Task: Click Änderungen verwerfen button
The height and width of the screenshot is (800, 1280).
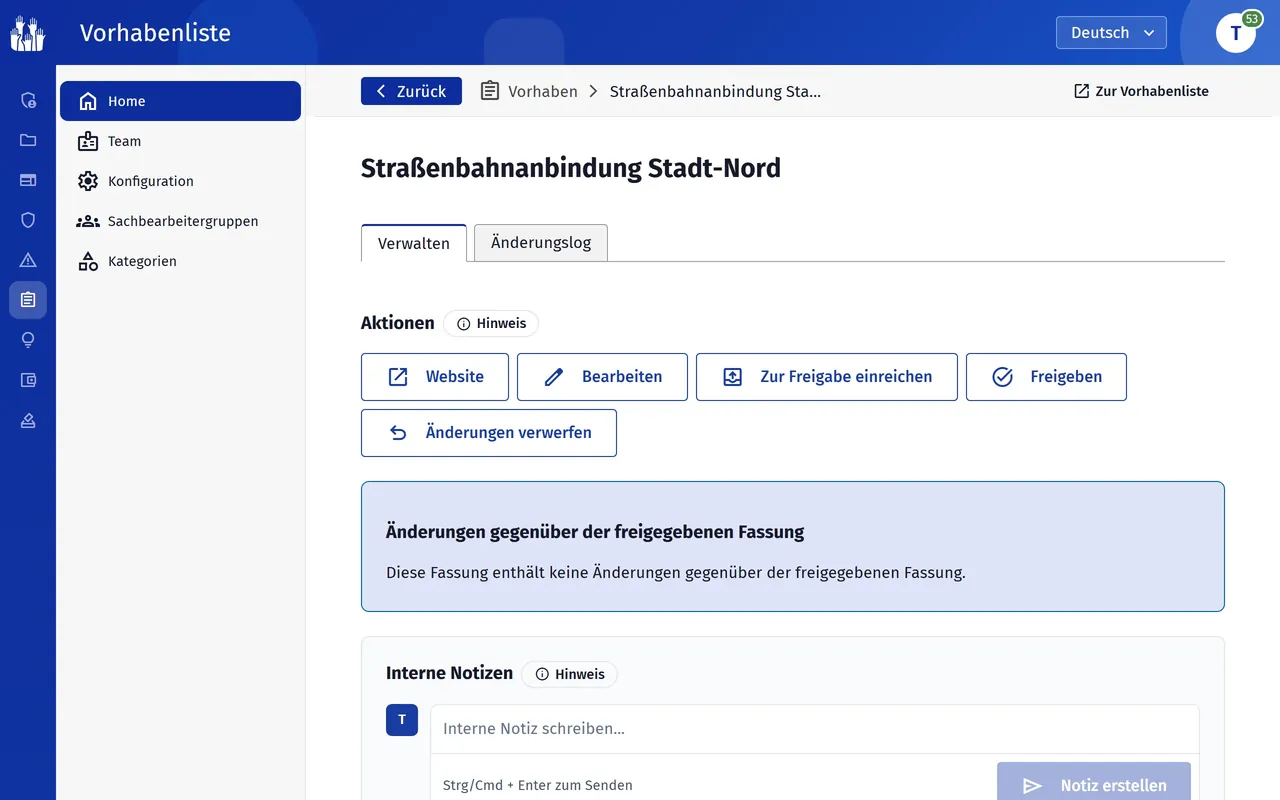Action: tap(489, 433)
